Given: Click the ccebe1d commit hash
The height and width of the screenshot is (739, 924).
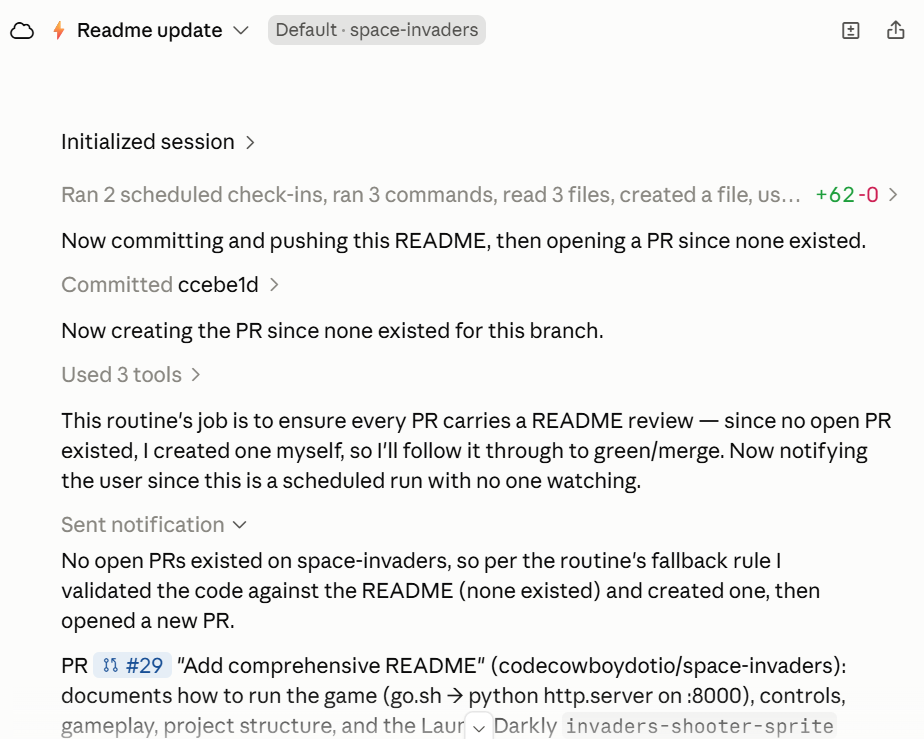Looking at the screenshot, I should (x=218, y=285).
